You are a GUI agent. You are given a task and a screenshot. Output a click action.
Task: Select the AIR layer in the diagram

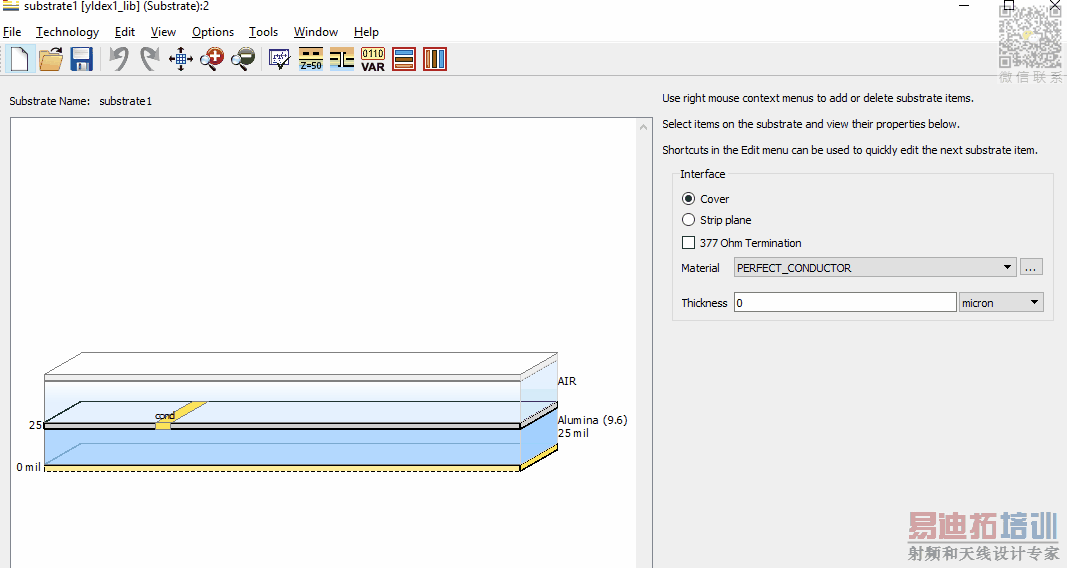[x=282, y=401]
